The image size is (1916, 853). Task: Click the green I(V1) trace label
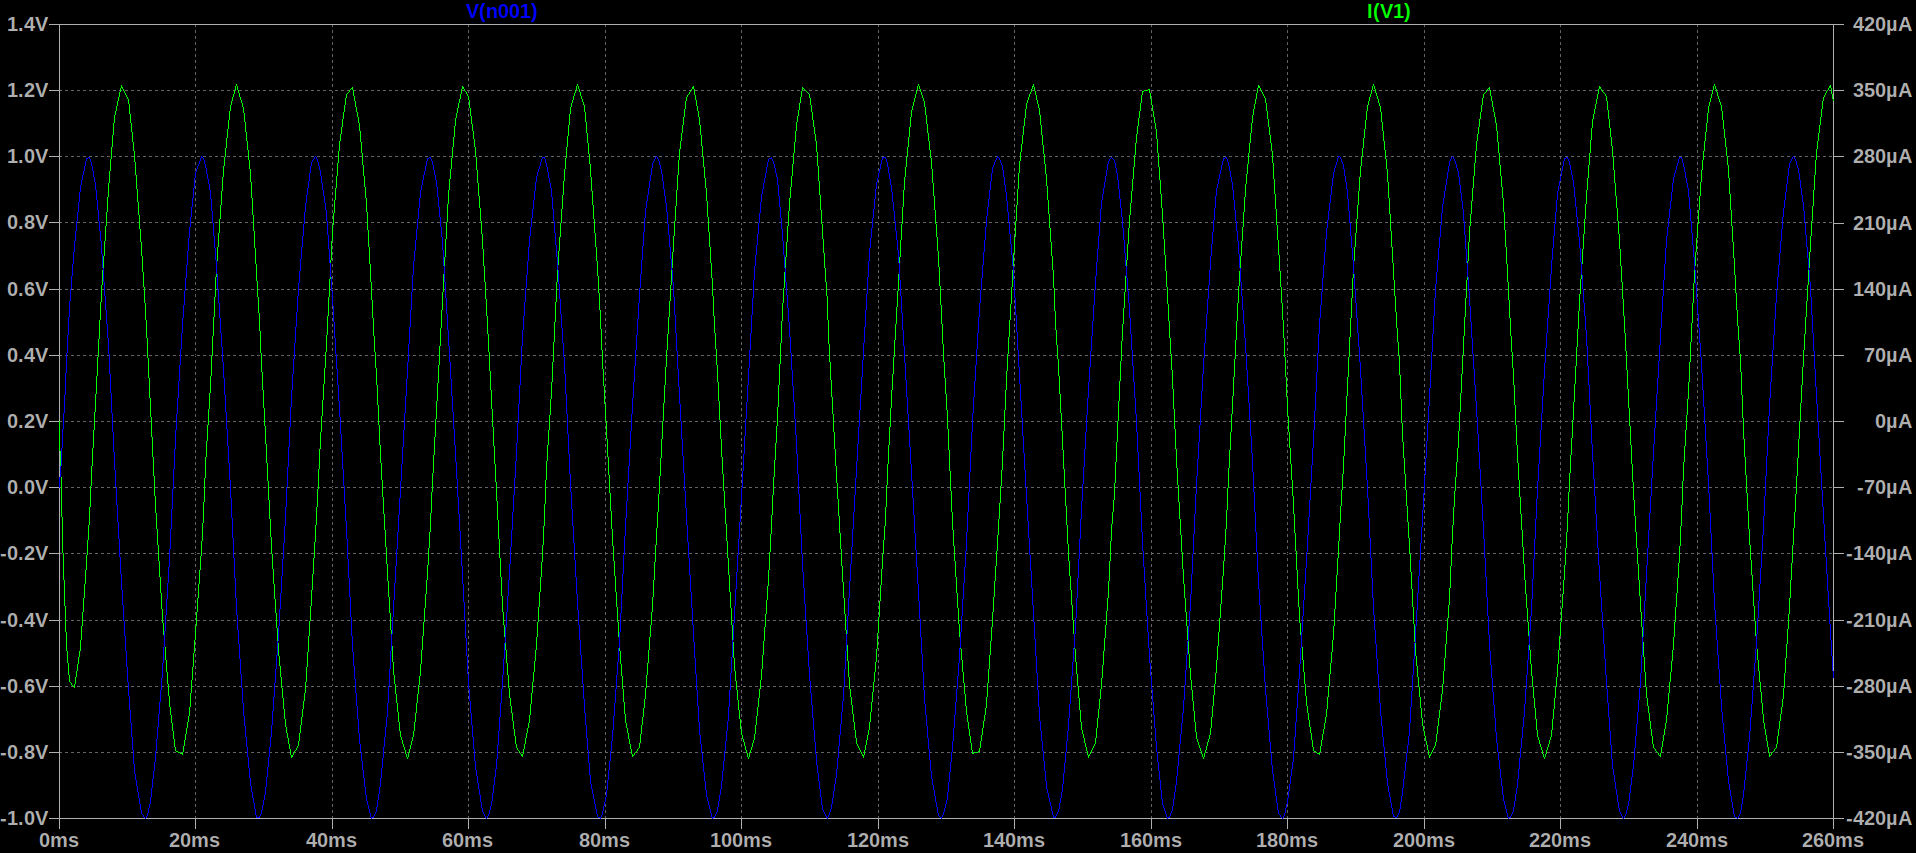(1388, 12)
